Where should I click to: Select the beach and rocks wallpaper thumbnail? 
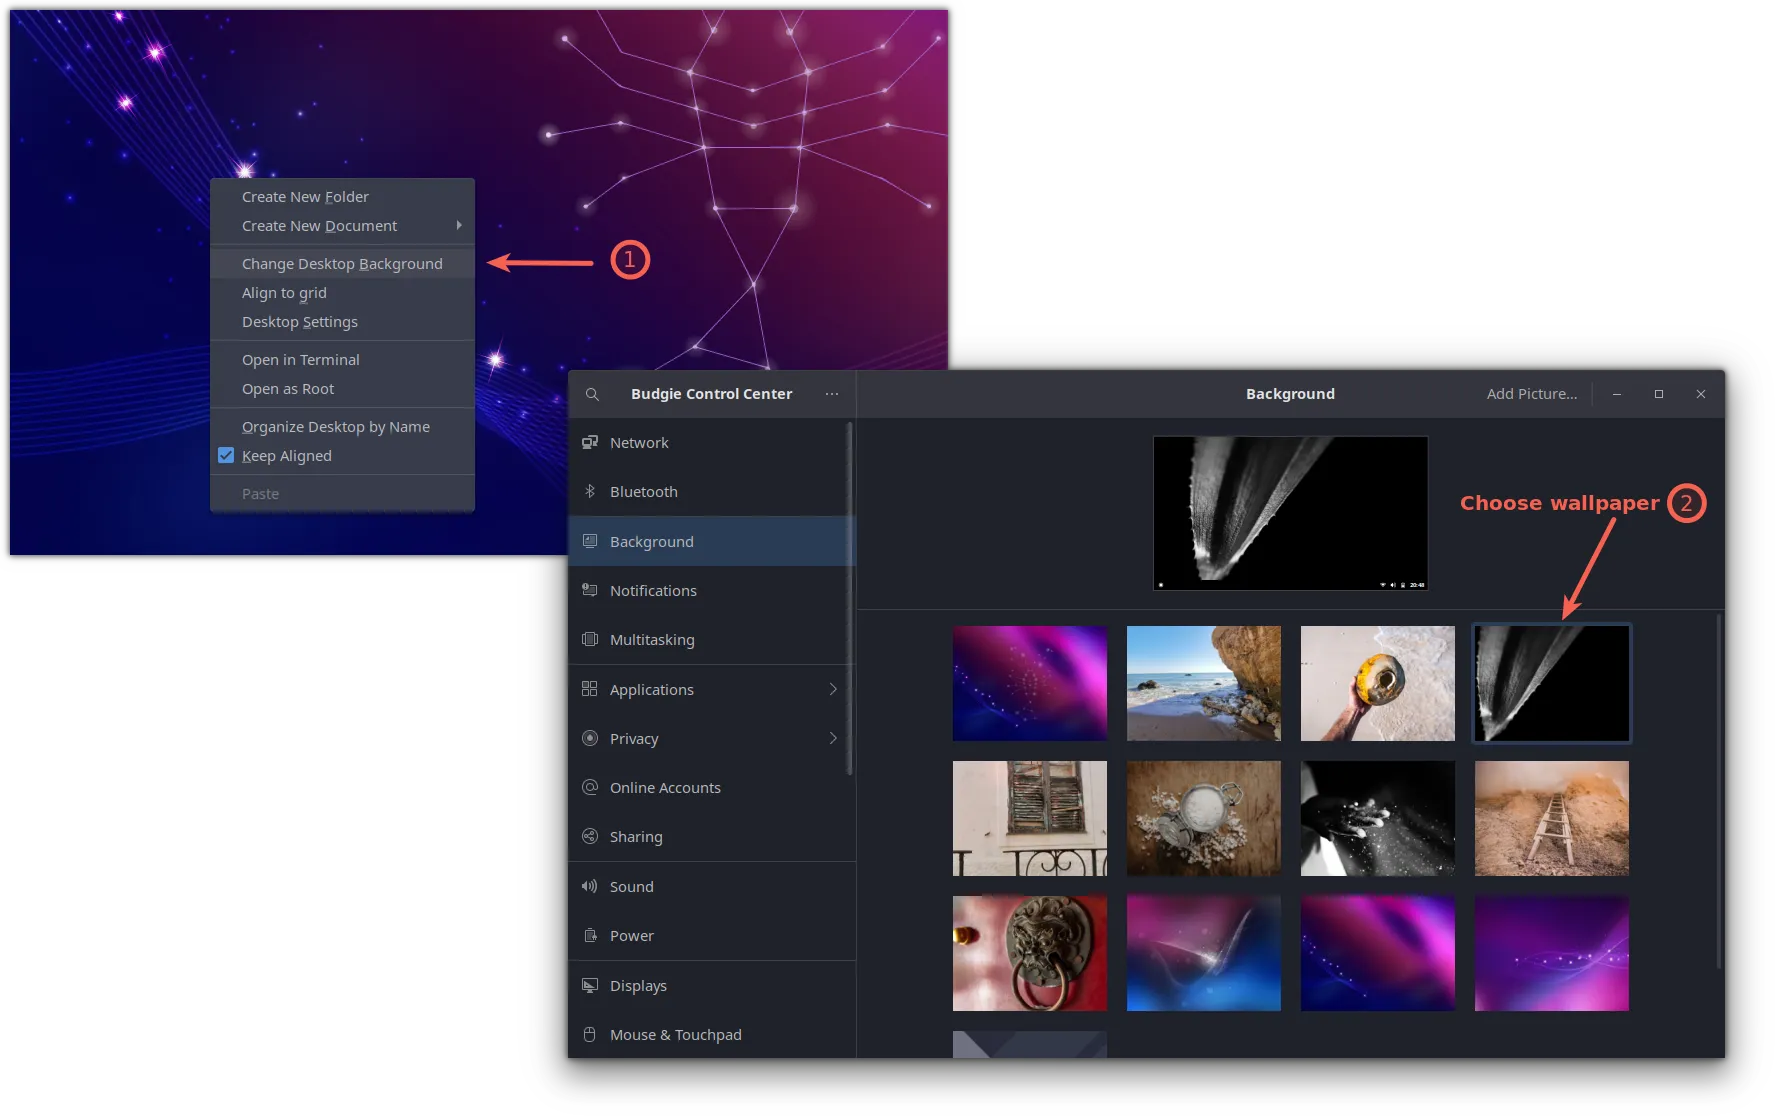pos(1203,683)
